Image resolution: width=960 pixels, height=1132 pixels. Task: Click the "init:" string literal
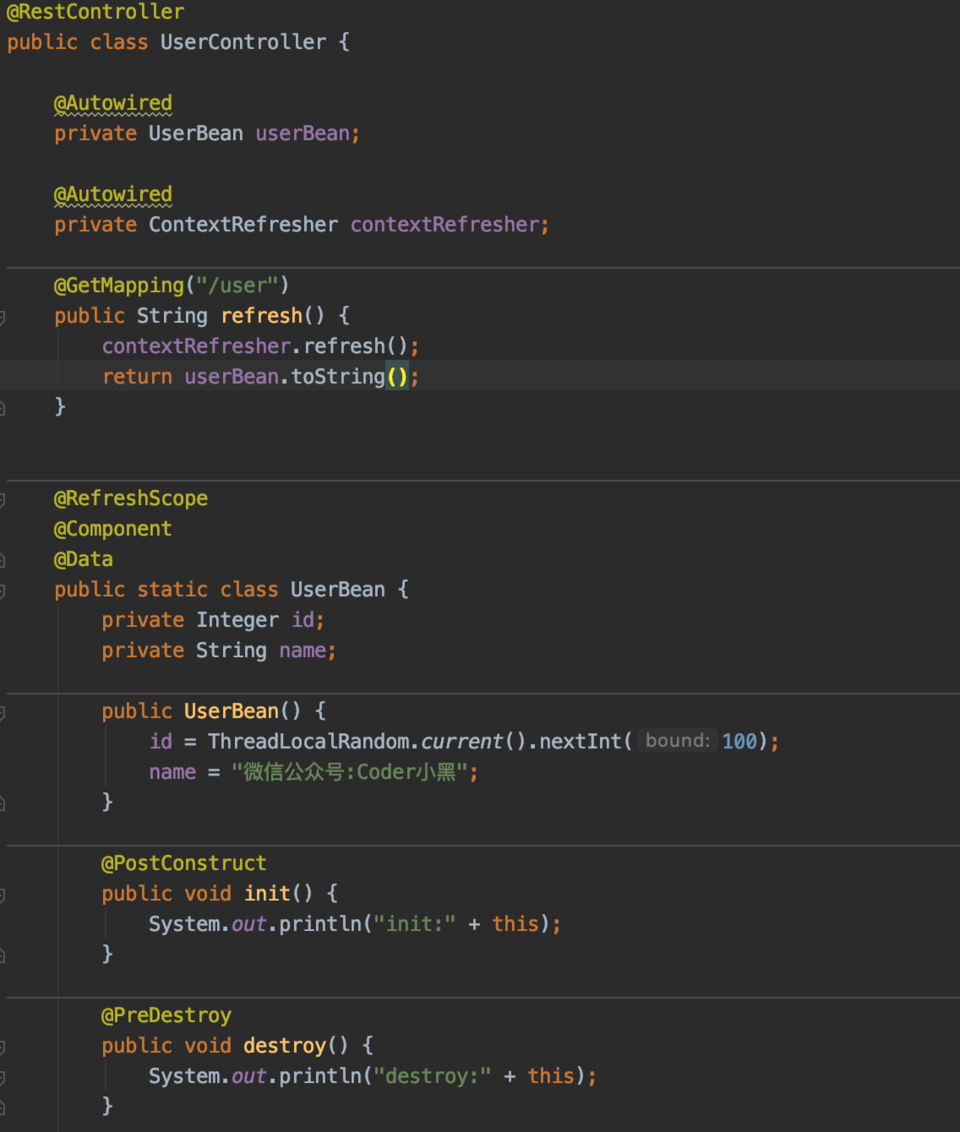(415, 923)
